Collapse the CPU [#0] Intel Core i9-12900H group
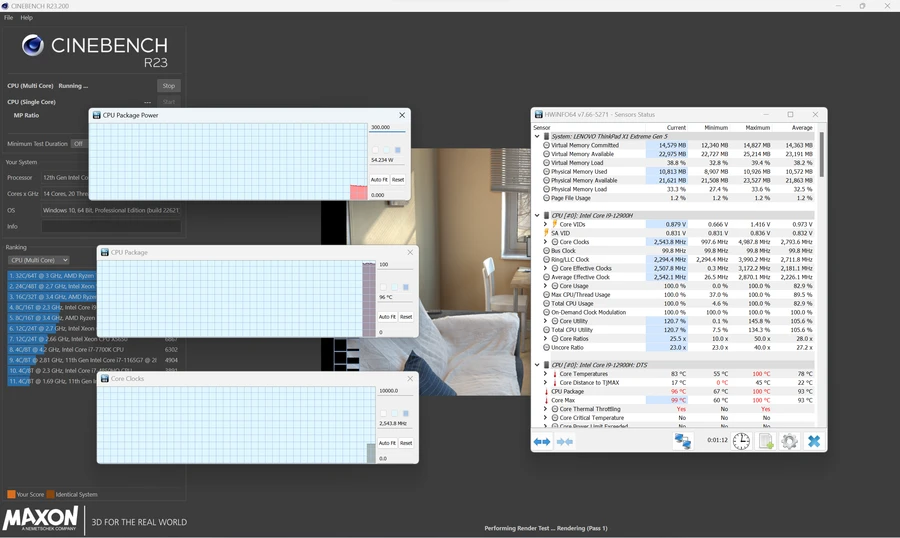This screenshot has height=538, width=900. tap(537, 215)
